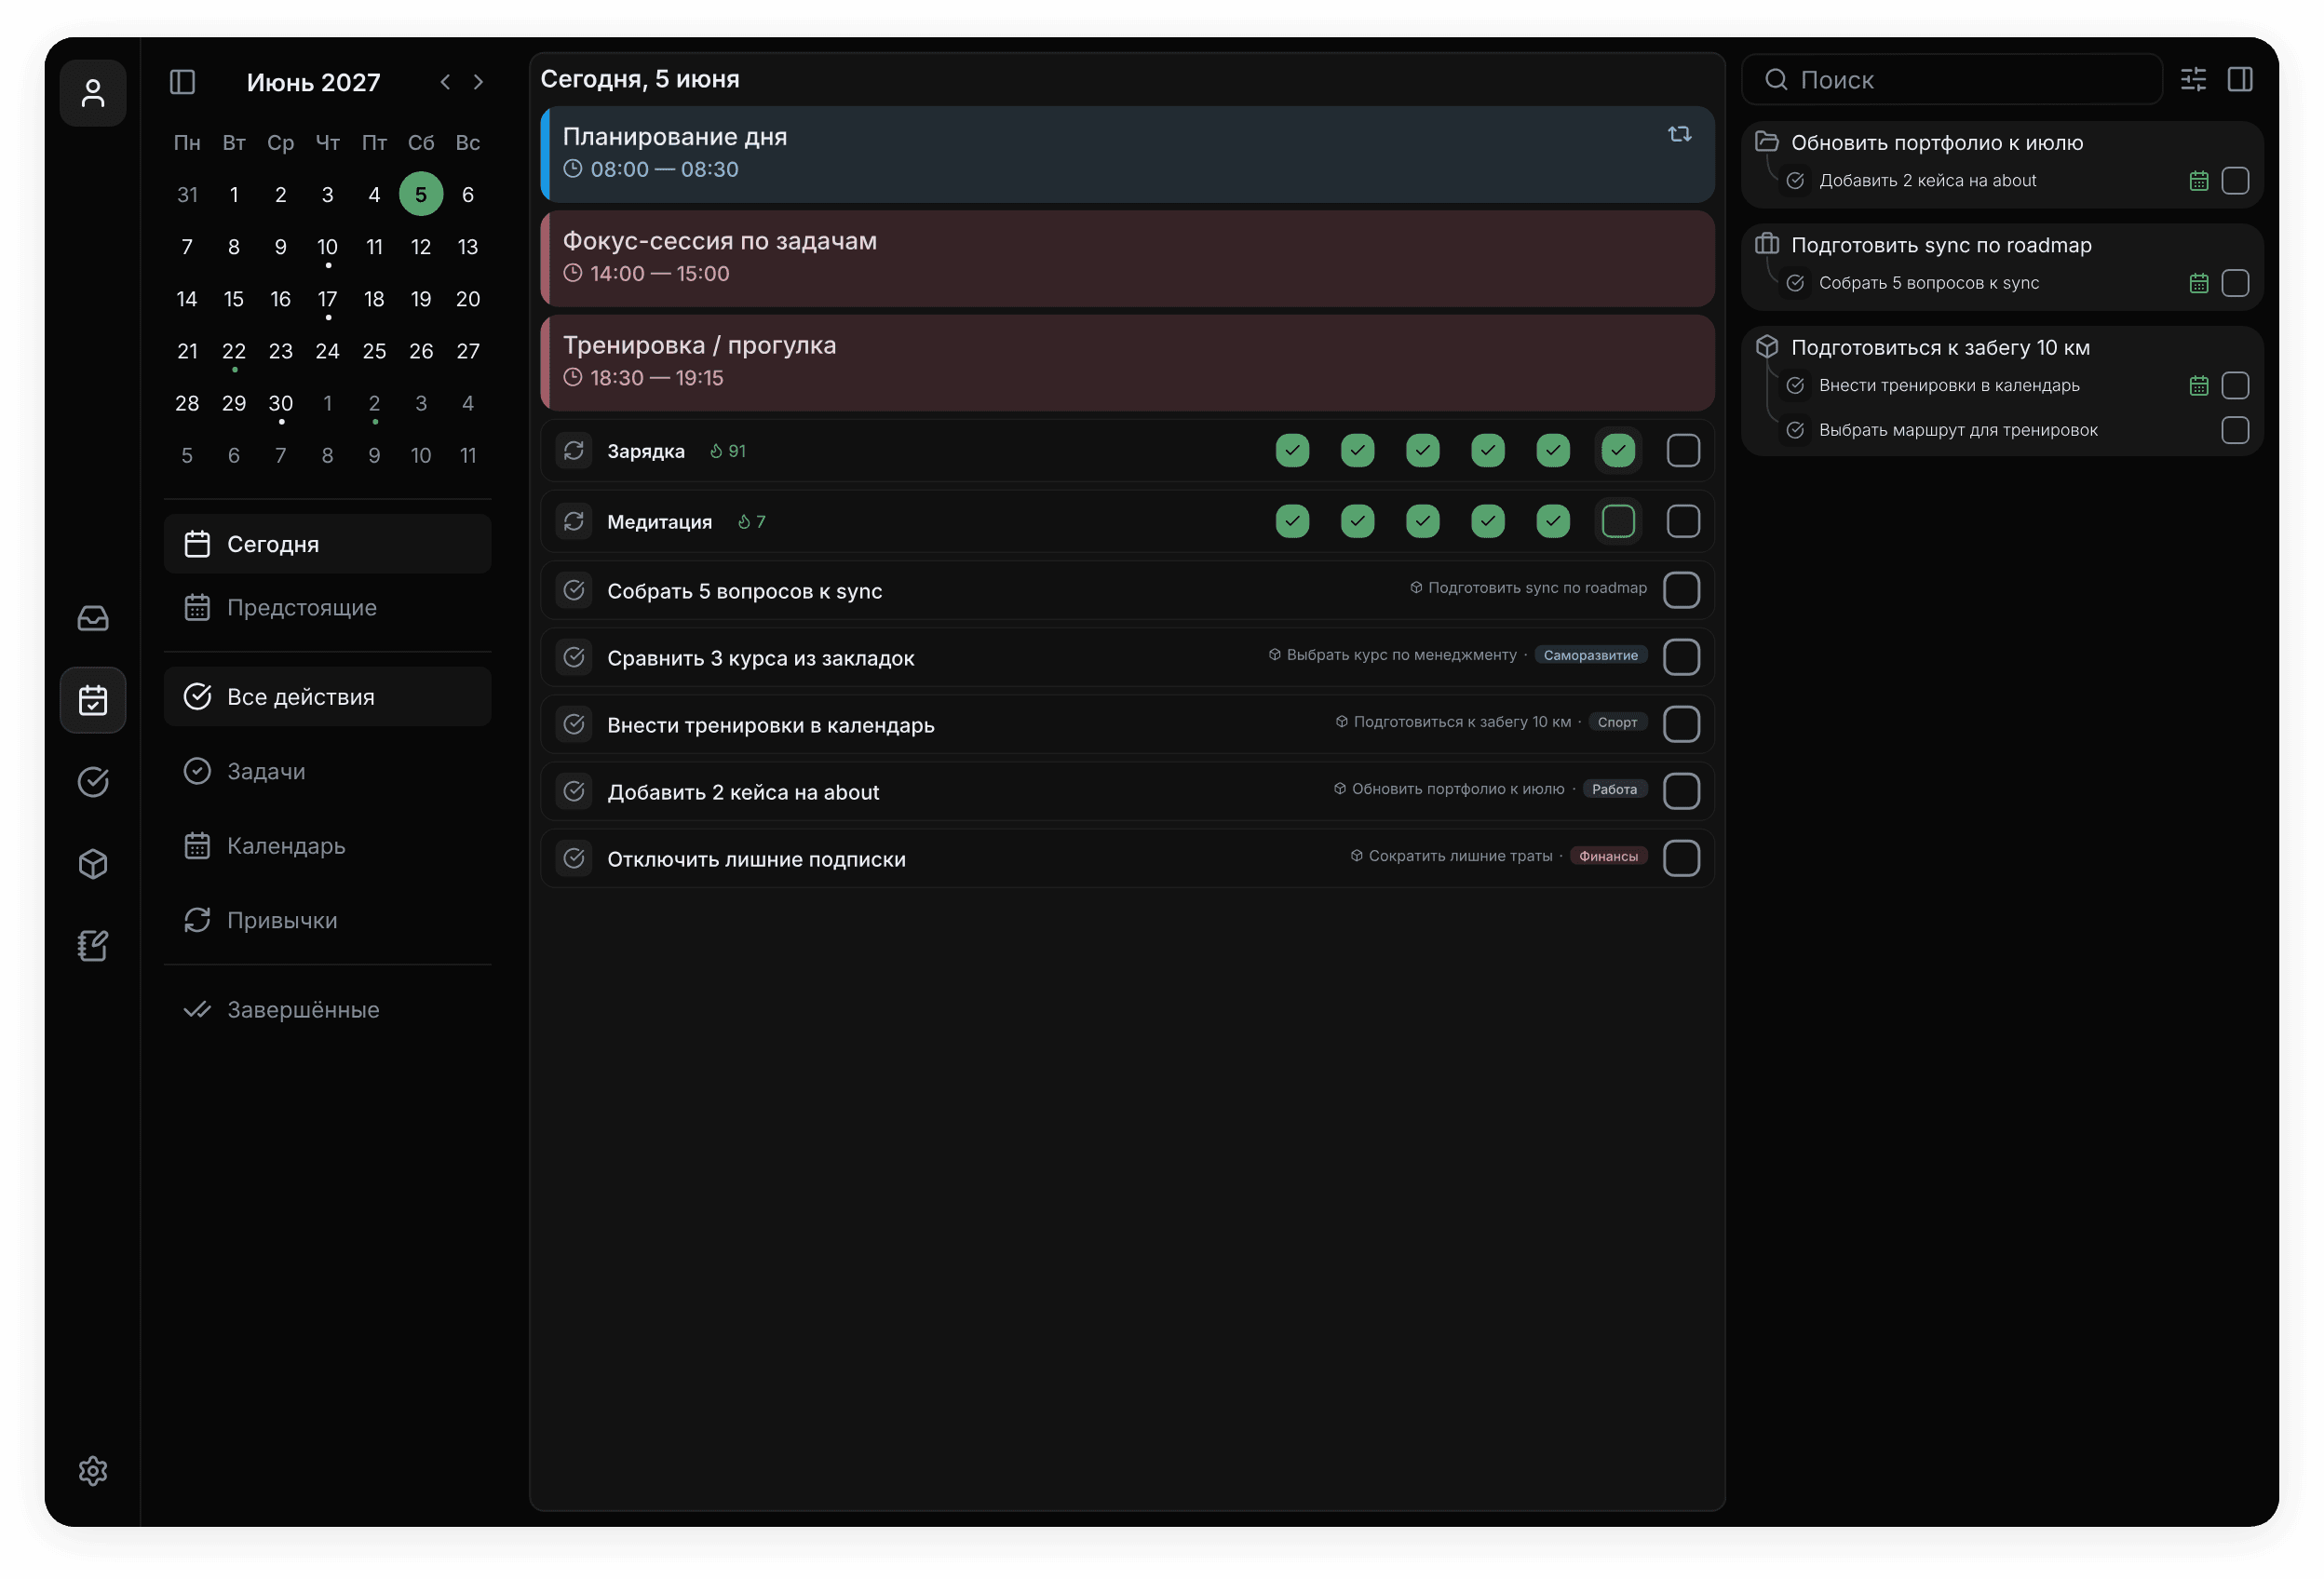Collapse the left calendar panel icon
2324x1579 pixels.
182,82
